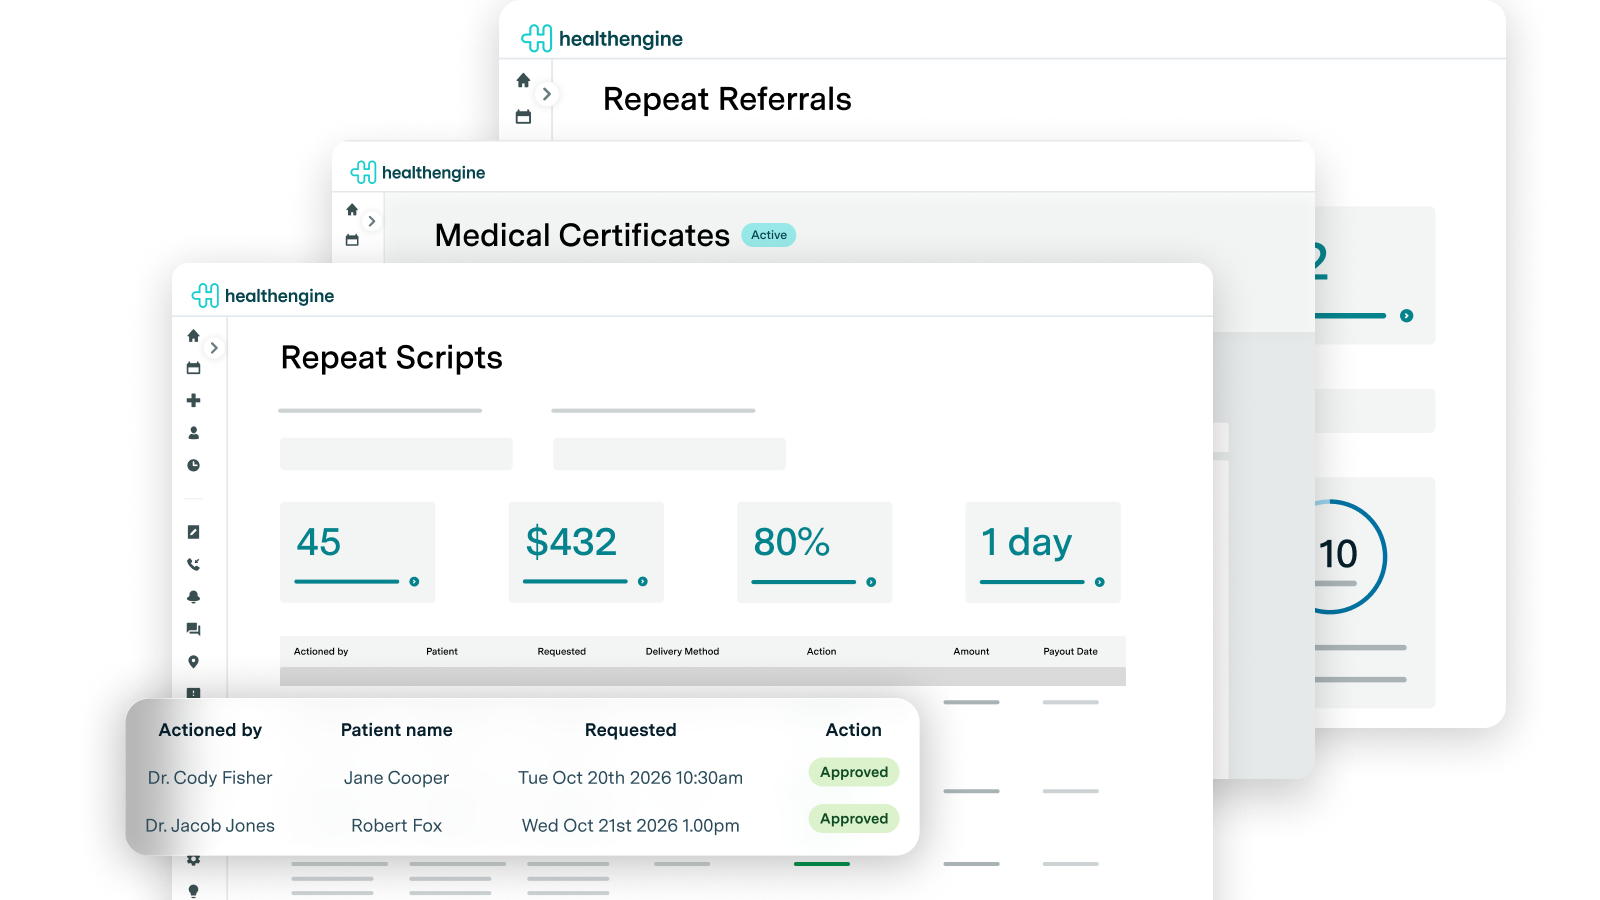Open the phone call icon in the sidebar
1600x900 pixels.
pyautogui.click(x=194, y=564)
